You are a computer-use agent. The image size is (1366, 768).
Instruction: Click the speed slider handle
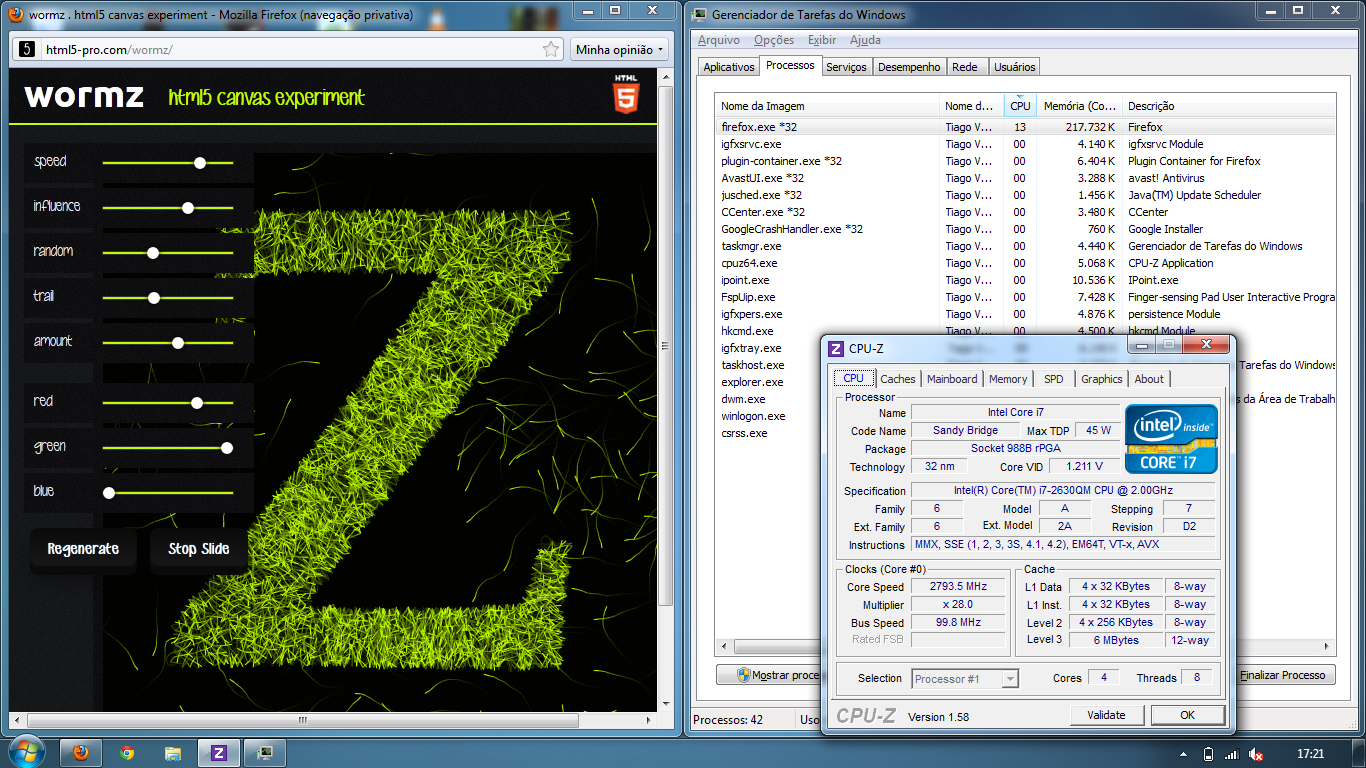pos(200,162)
